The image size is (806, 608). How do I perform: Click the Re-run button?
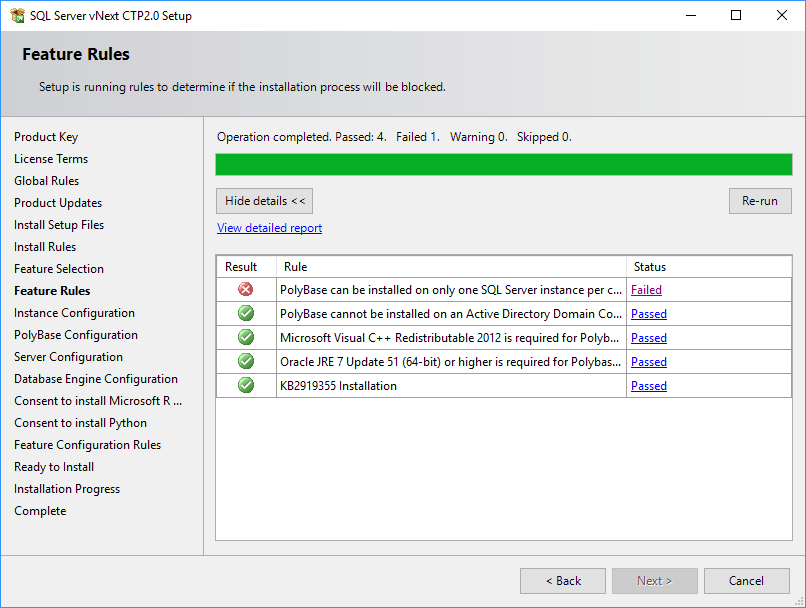pyautogui.click(x=760, y=201)
